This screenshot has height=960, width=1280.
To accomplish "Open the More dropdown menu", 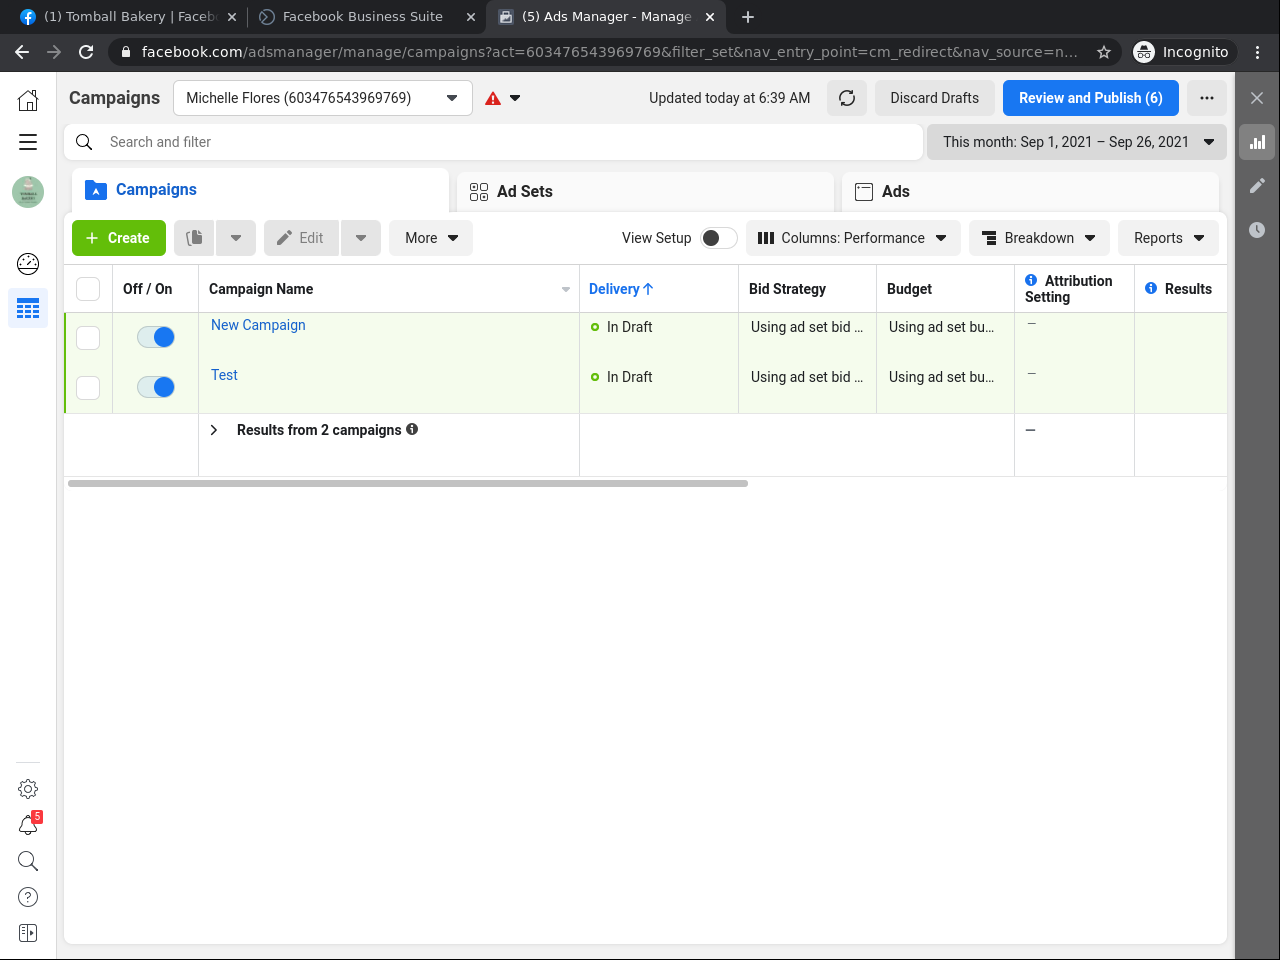I will click(x=431, y=238).
